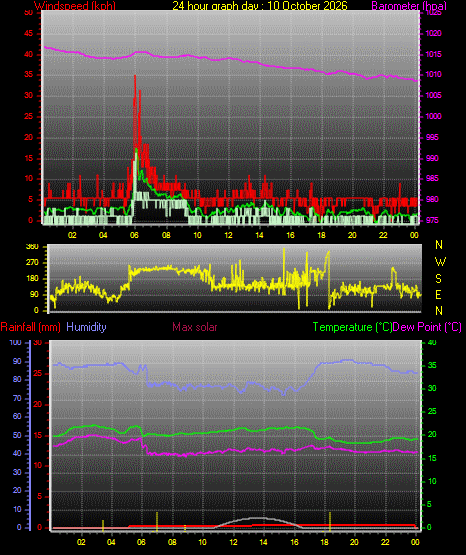Click the 40 value on the green temperature axis
This screenshot has height=555, width=466.
pos(432,342)
